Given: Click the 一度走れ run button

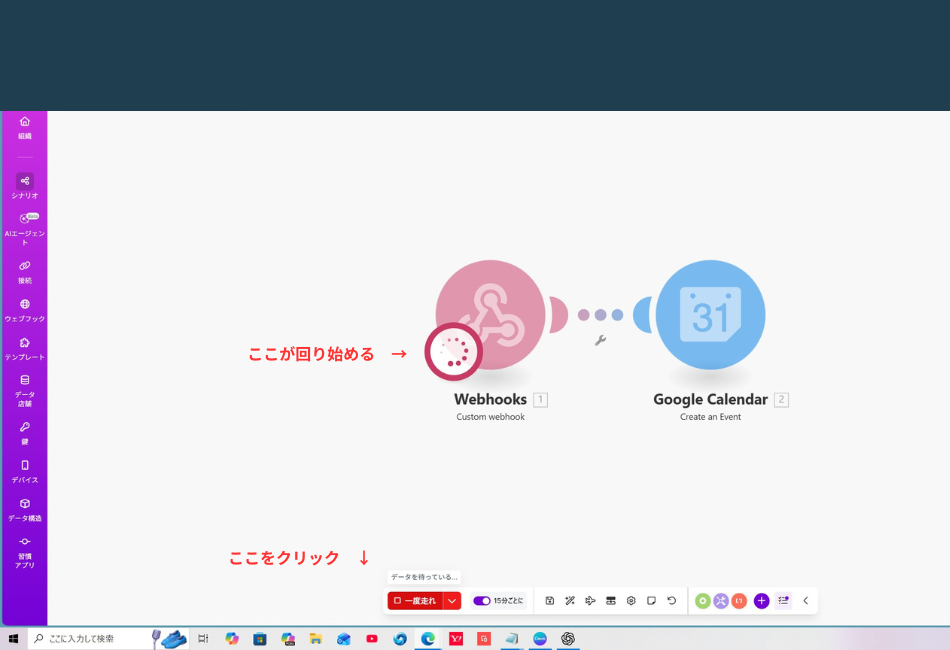Looking at the screenshot, I should pyautogui.click(x=416, y=600).
